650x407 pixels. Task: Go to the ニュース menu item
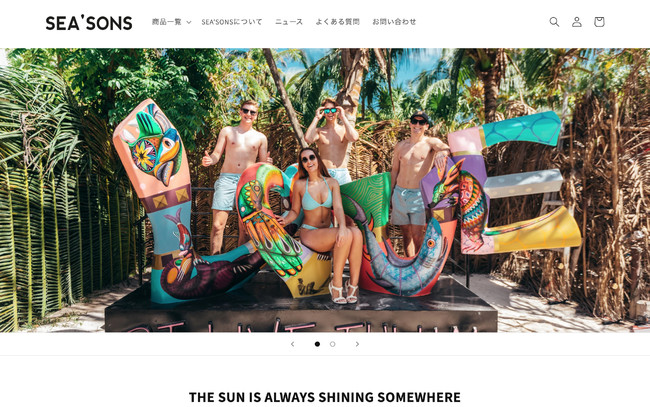click(x=289, y=22)
